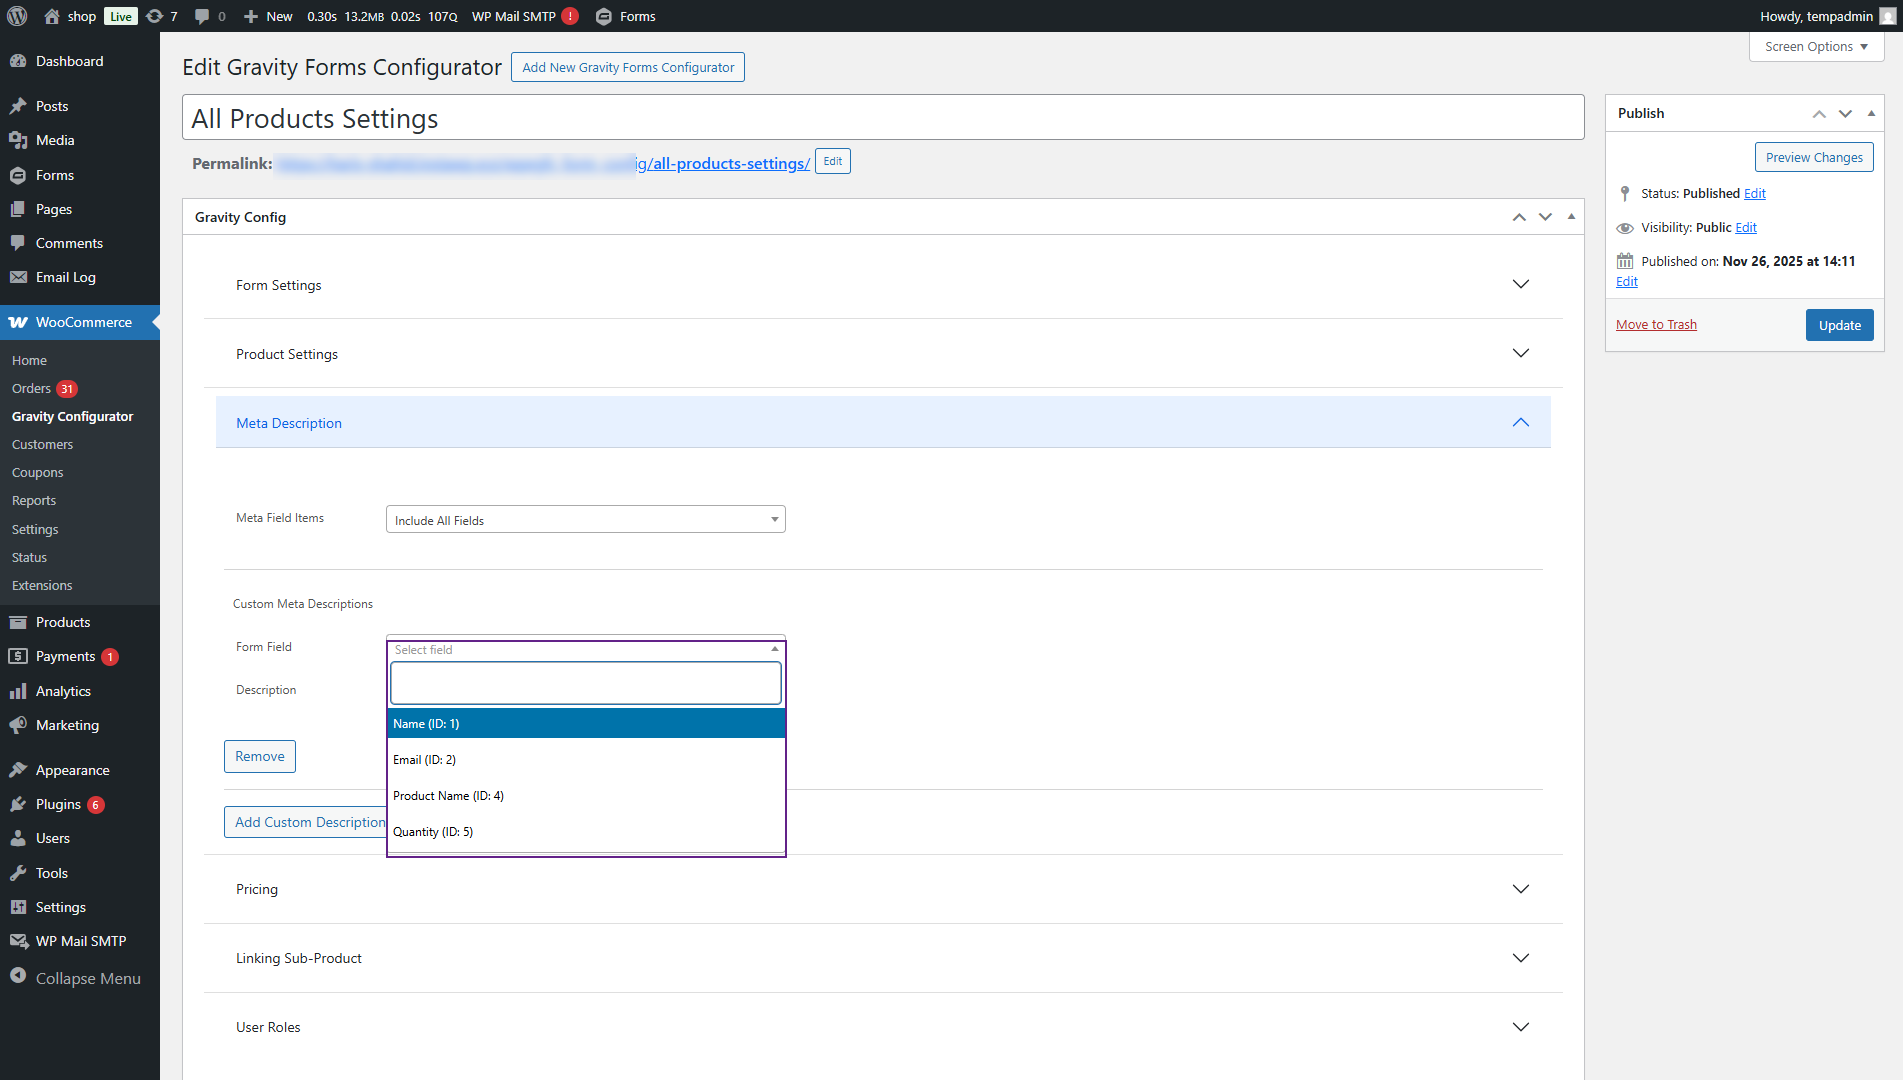Click Move to Trash link
Viewport: 1903px width, 1080px height.
pos(1656,325)
